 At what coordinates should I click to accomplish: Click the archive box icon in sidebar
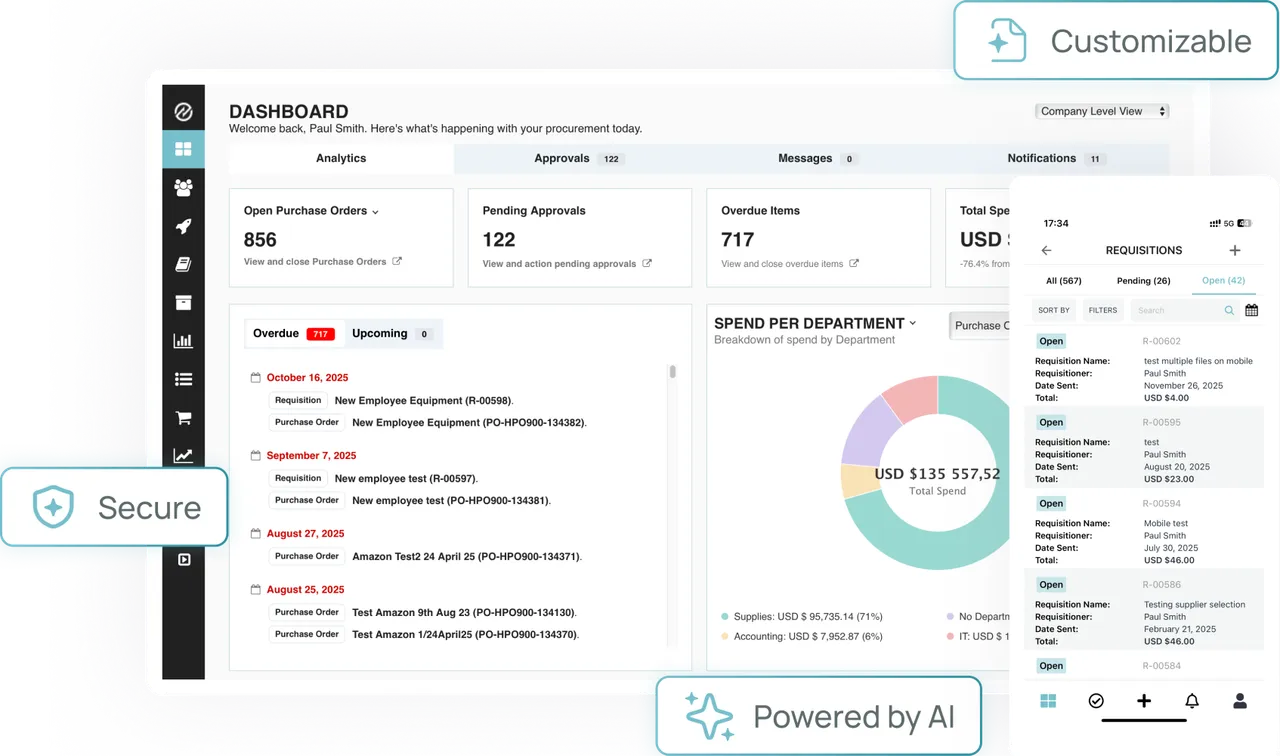pos(183,302)
